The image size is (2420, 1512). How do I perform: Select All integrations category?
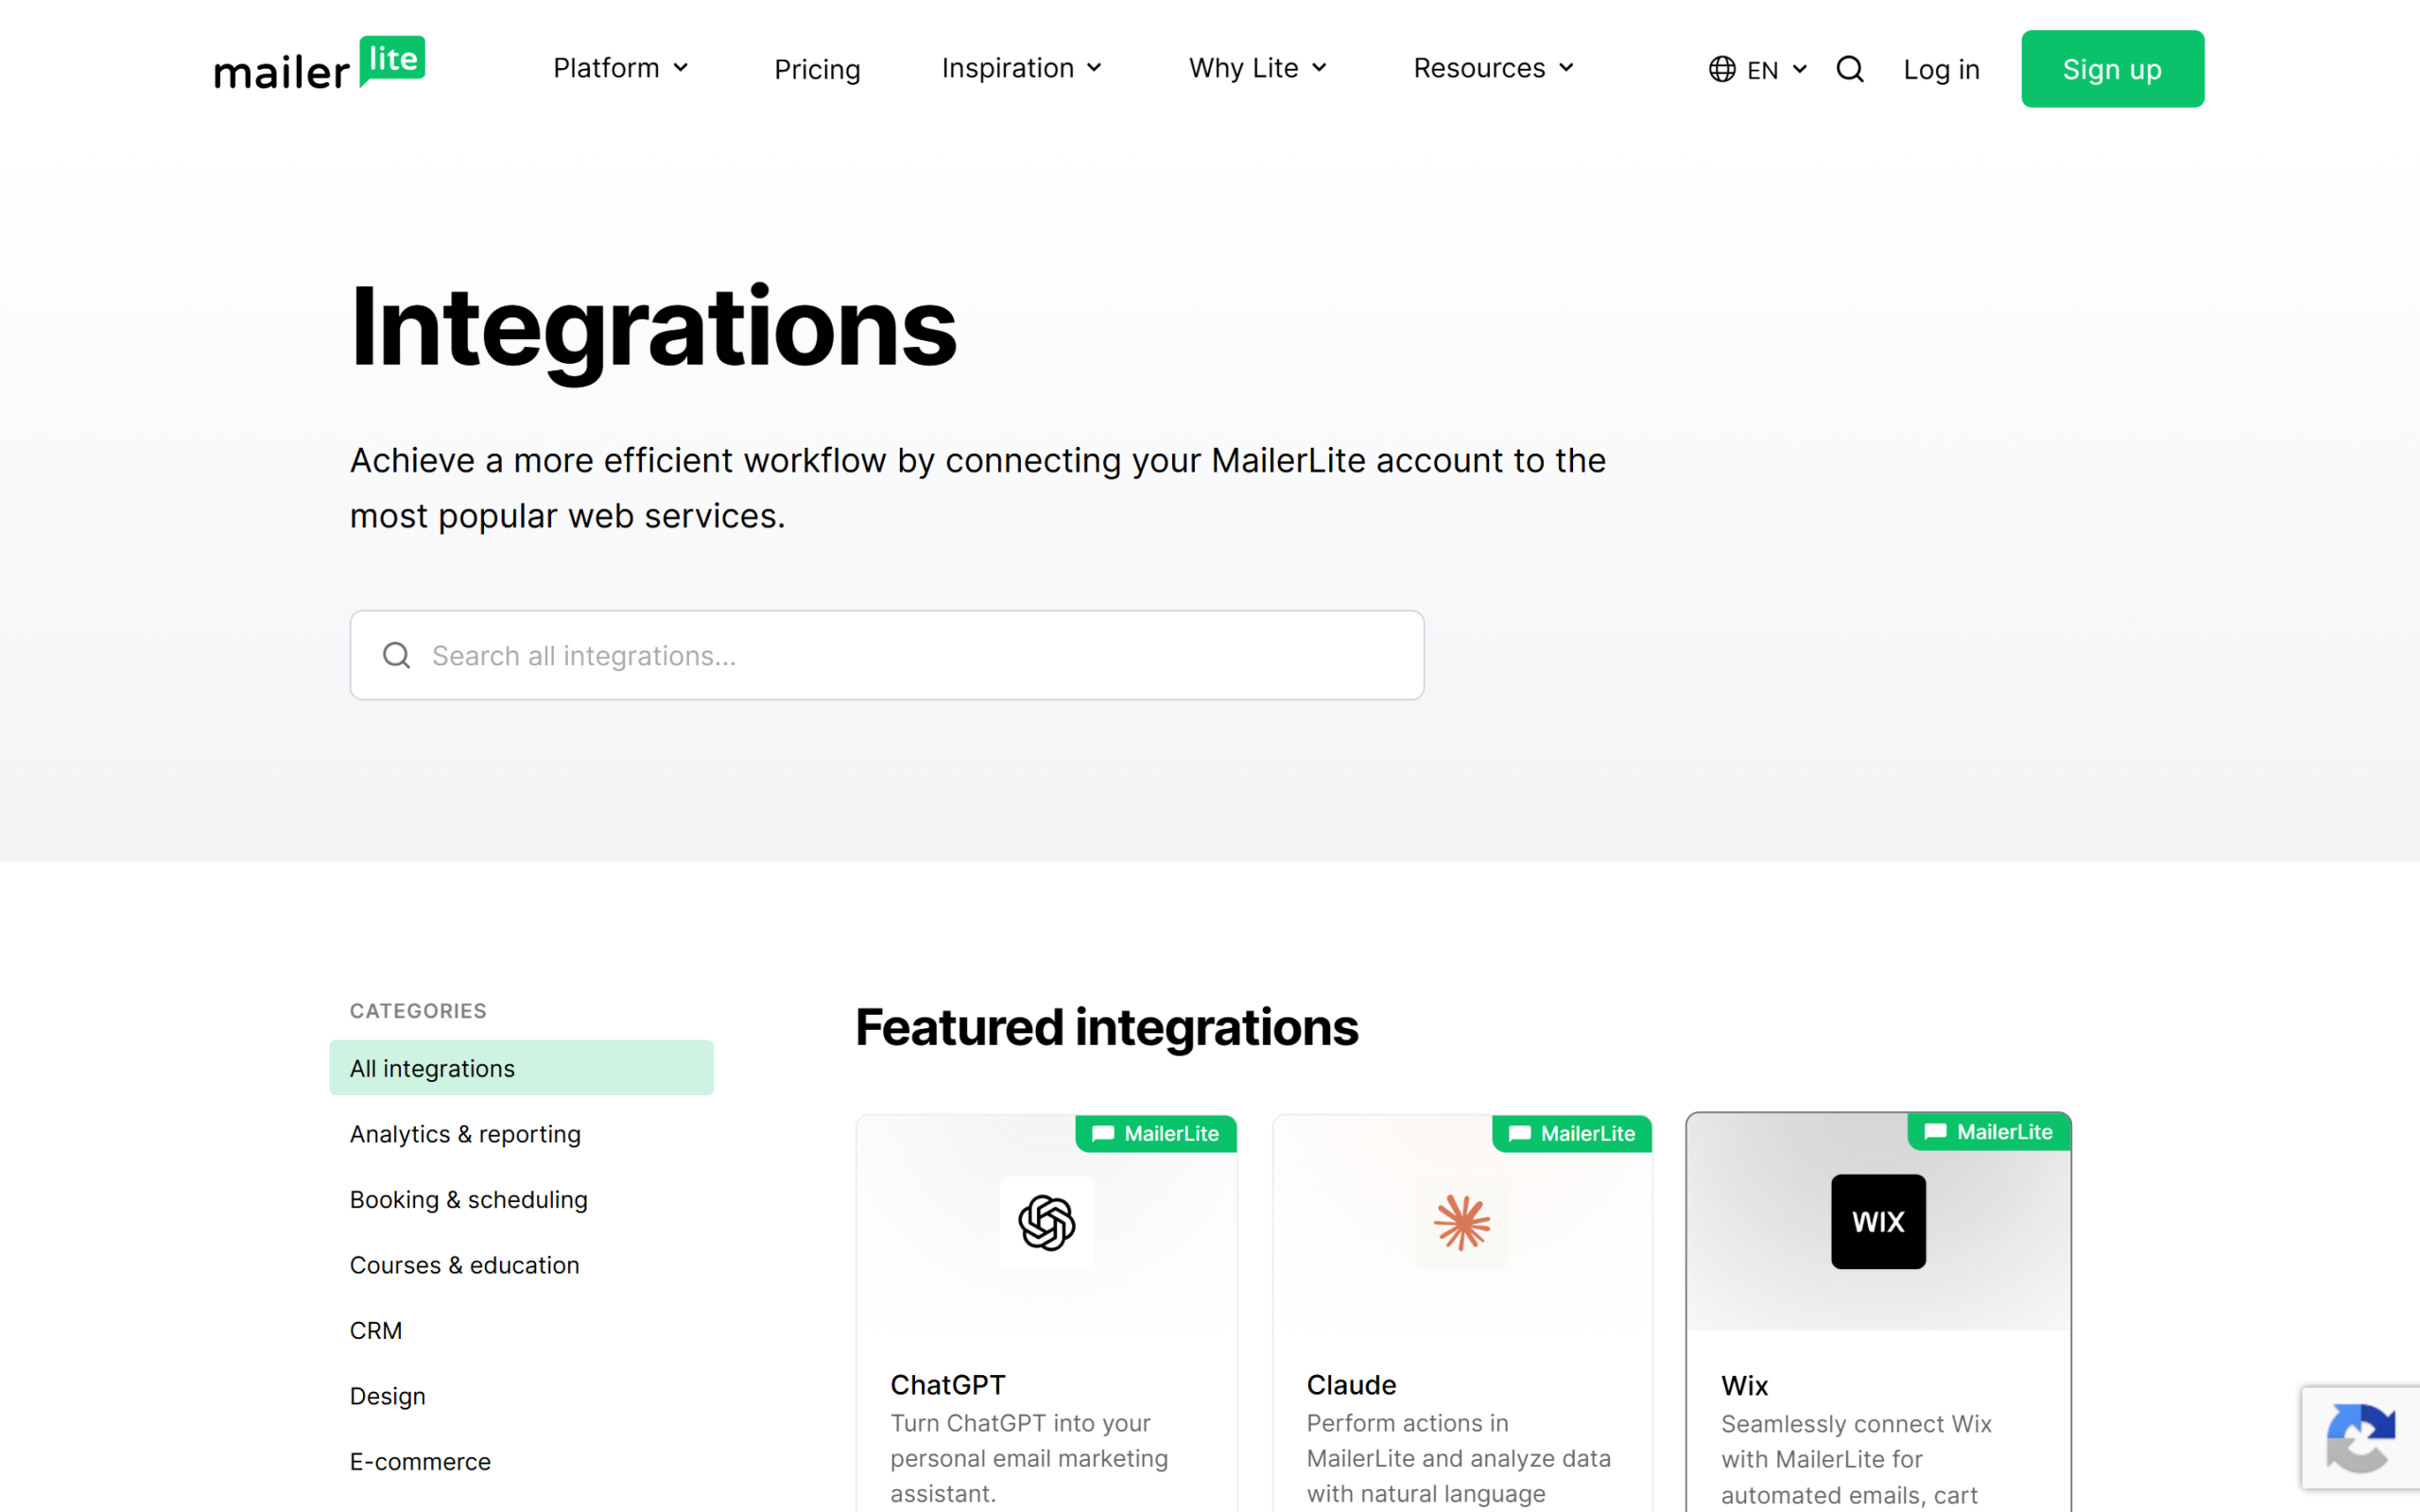click(x=521, y=1067)
